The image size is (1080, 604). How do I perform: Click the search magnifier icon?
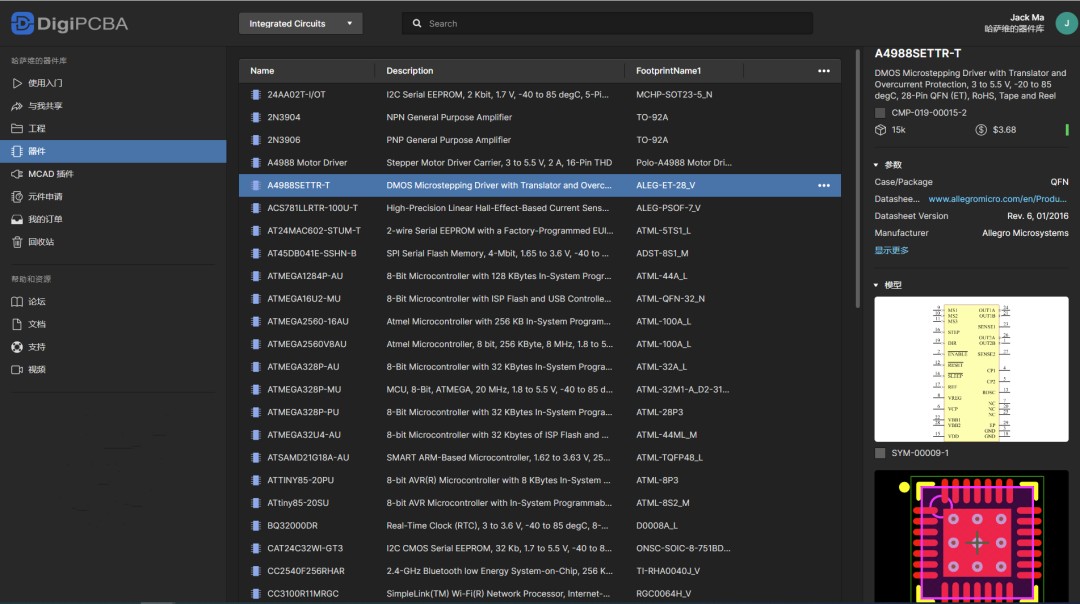pyautogui.click(x=417, y=23)
